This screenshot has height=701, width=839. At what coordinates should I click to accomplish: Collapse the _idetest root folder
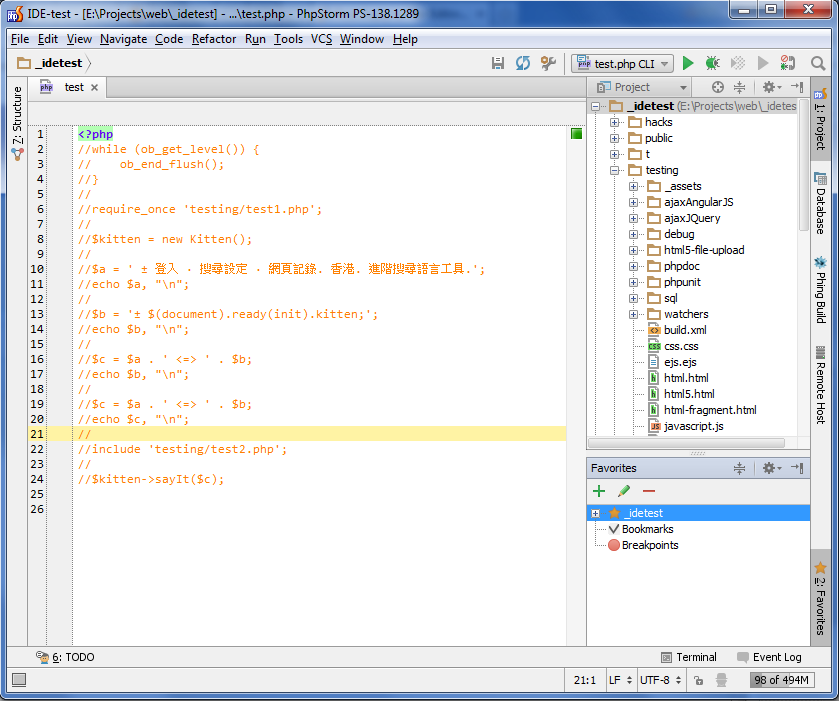pyautogui.click(x=596, y=106)
